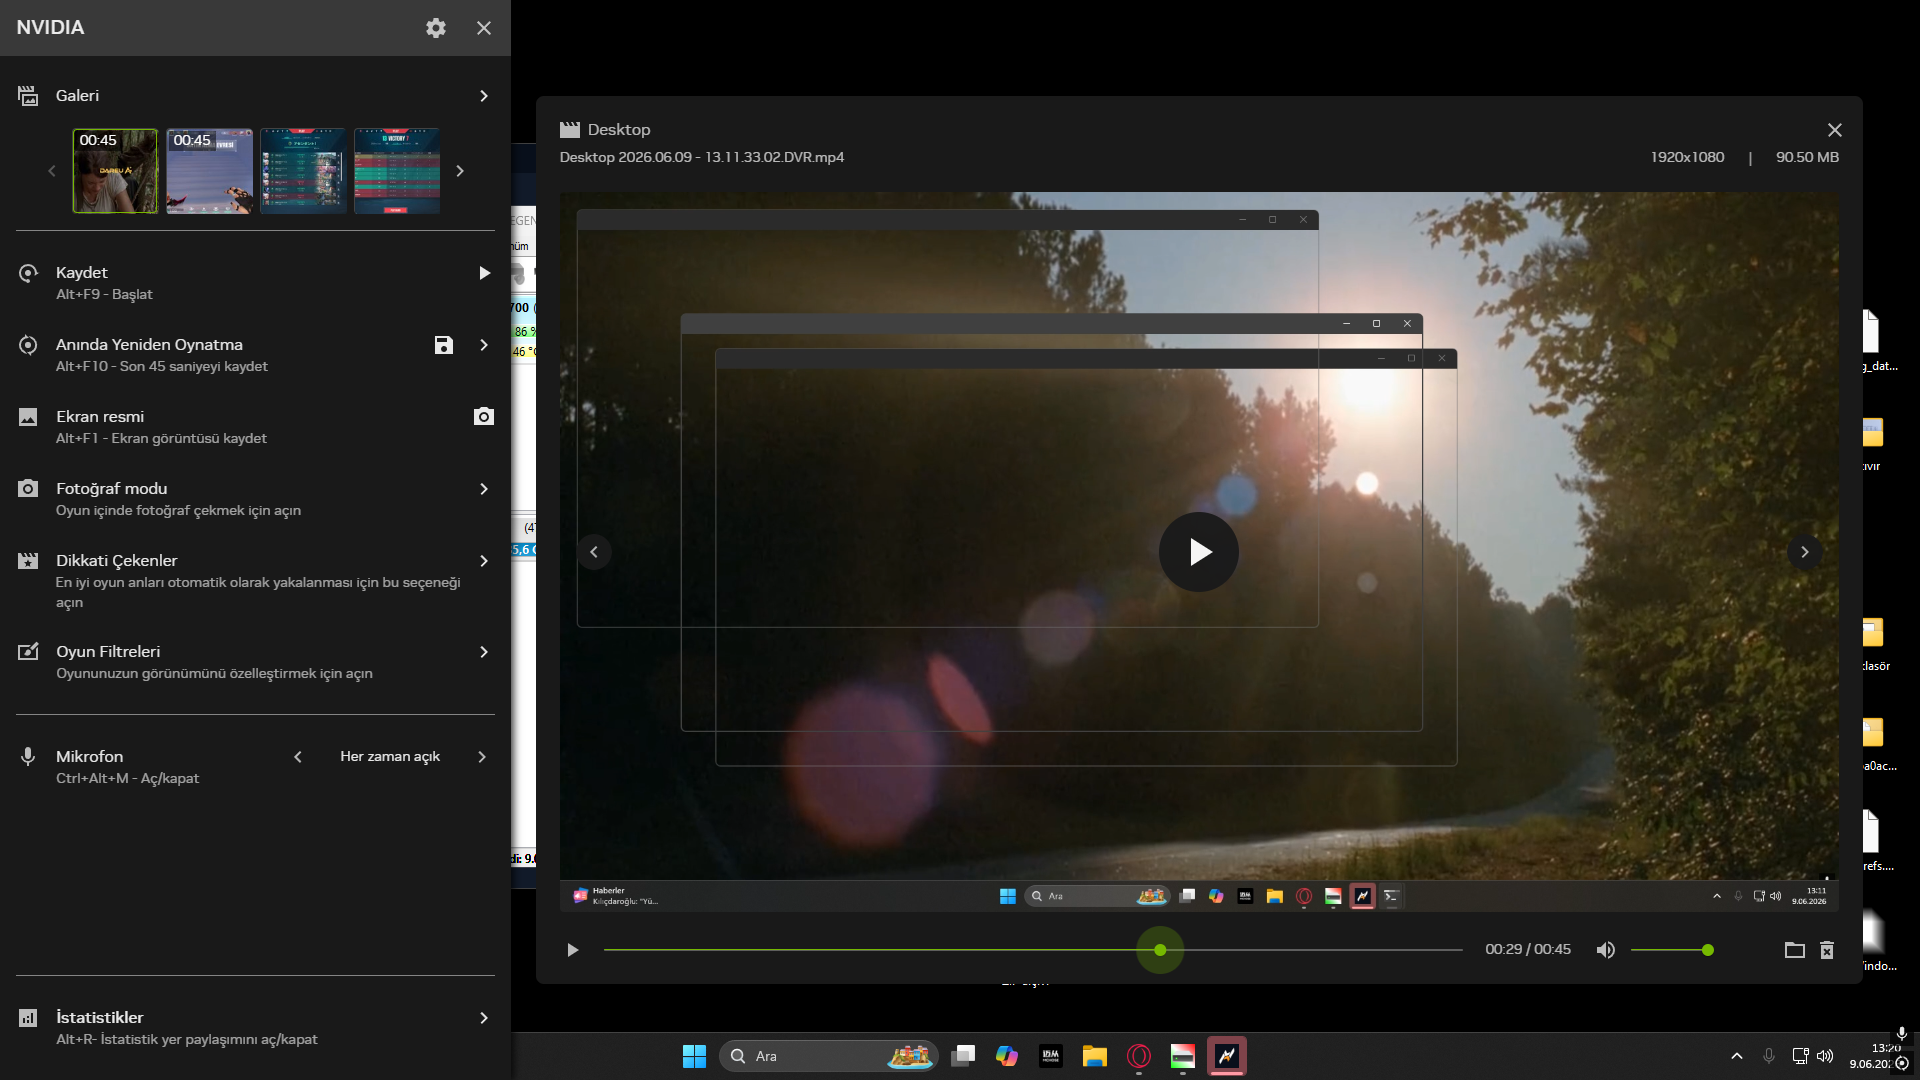This screenshot has width=1920, height=1080.
Task: Close the NVIDIA overlay panel
Action: [484, 28]
